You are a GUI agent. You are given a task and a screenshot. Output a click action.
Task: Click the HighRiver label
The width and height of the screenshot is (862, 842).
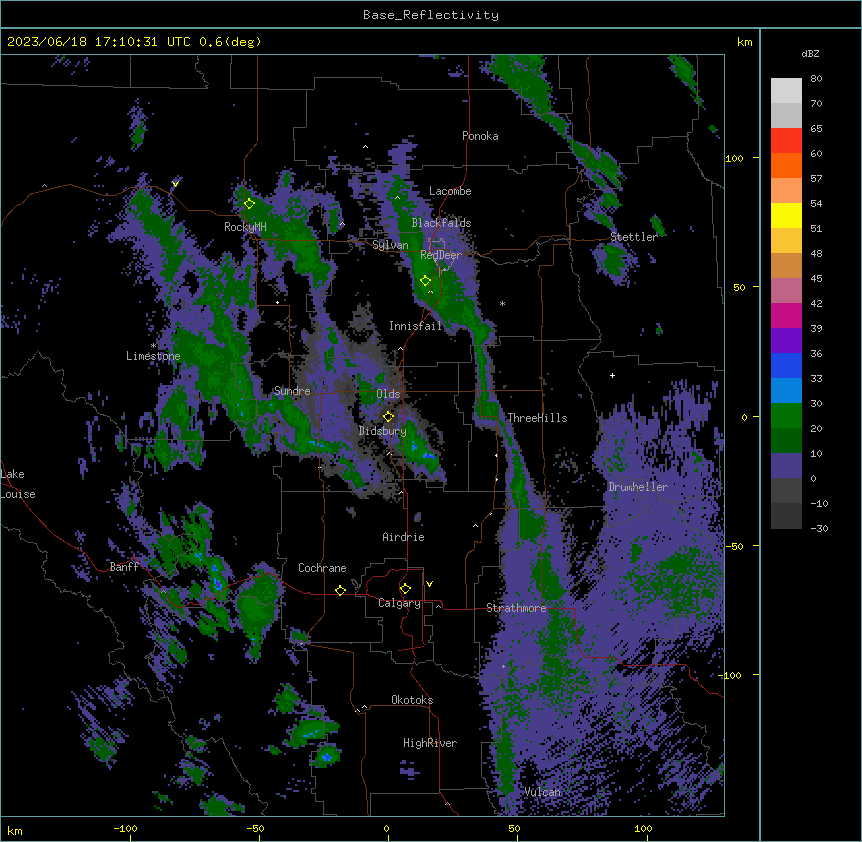pyautogui.click(x=430, y=743)
